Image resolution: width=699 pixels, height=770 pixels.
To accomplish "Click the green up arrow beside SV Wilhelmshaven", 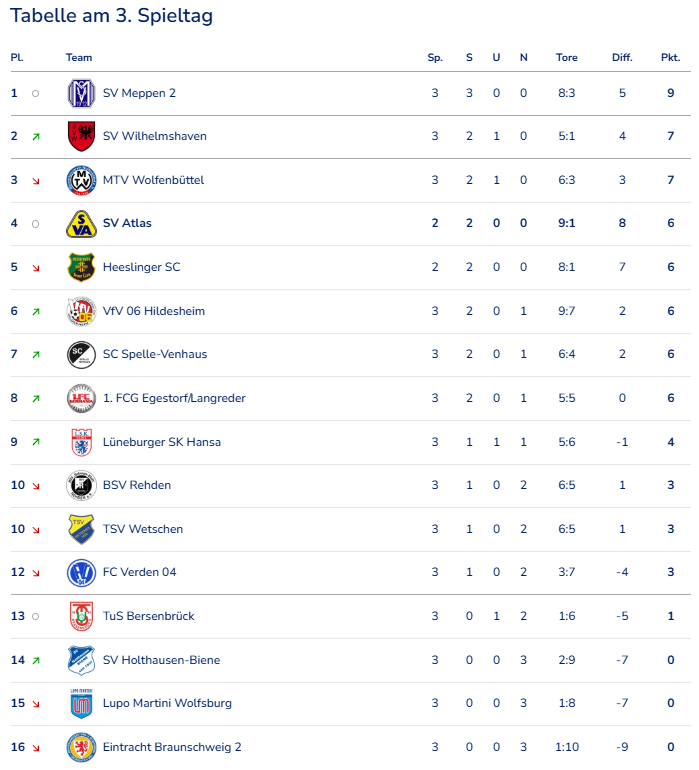I will click(36, 137).
